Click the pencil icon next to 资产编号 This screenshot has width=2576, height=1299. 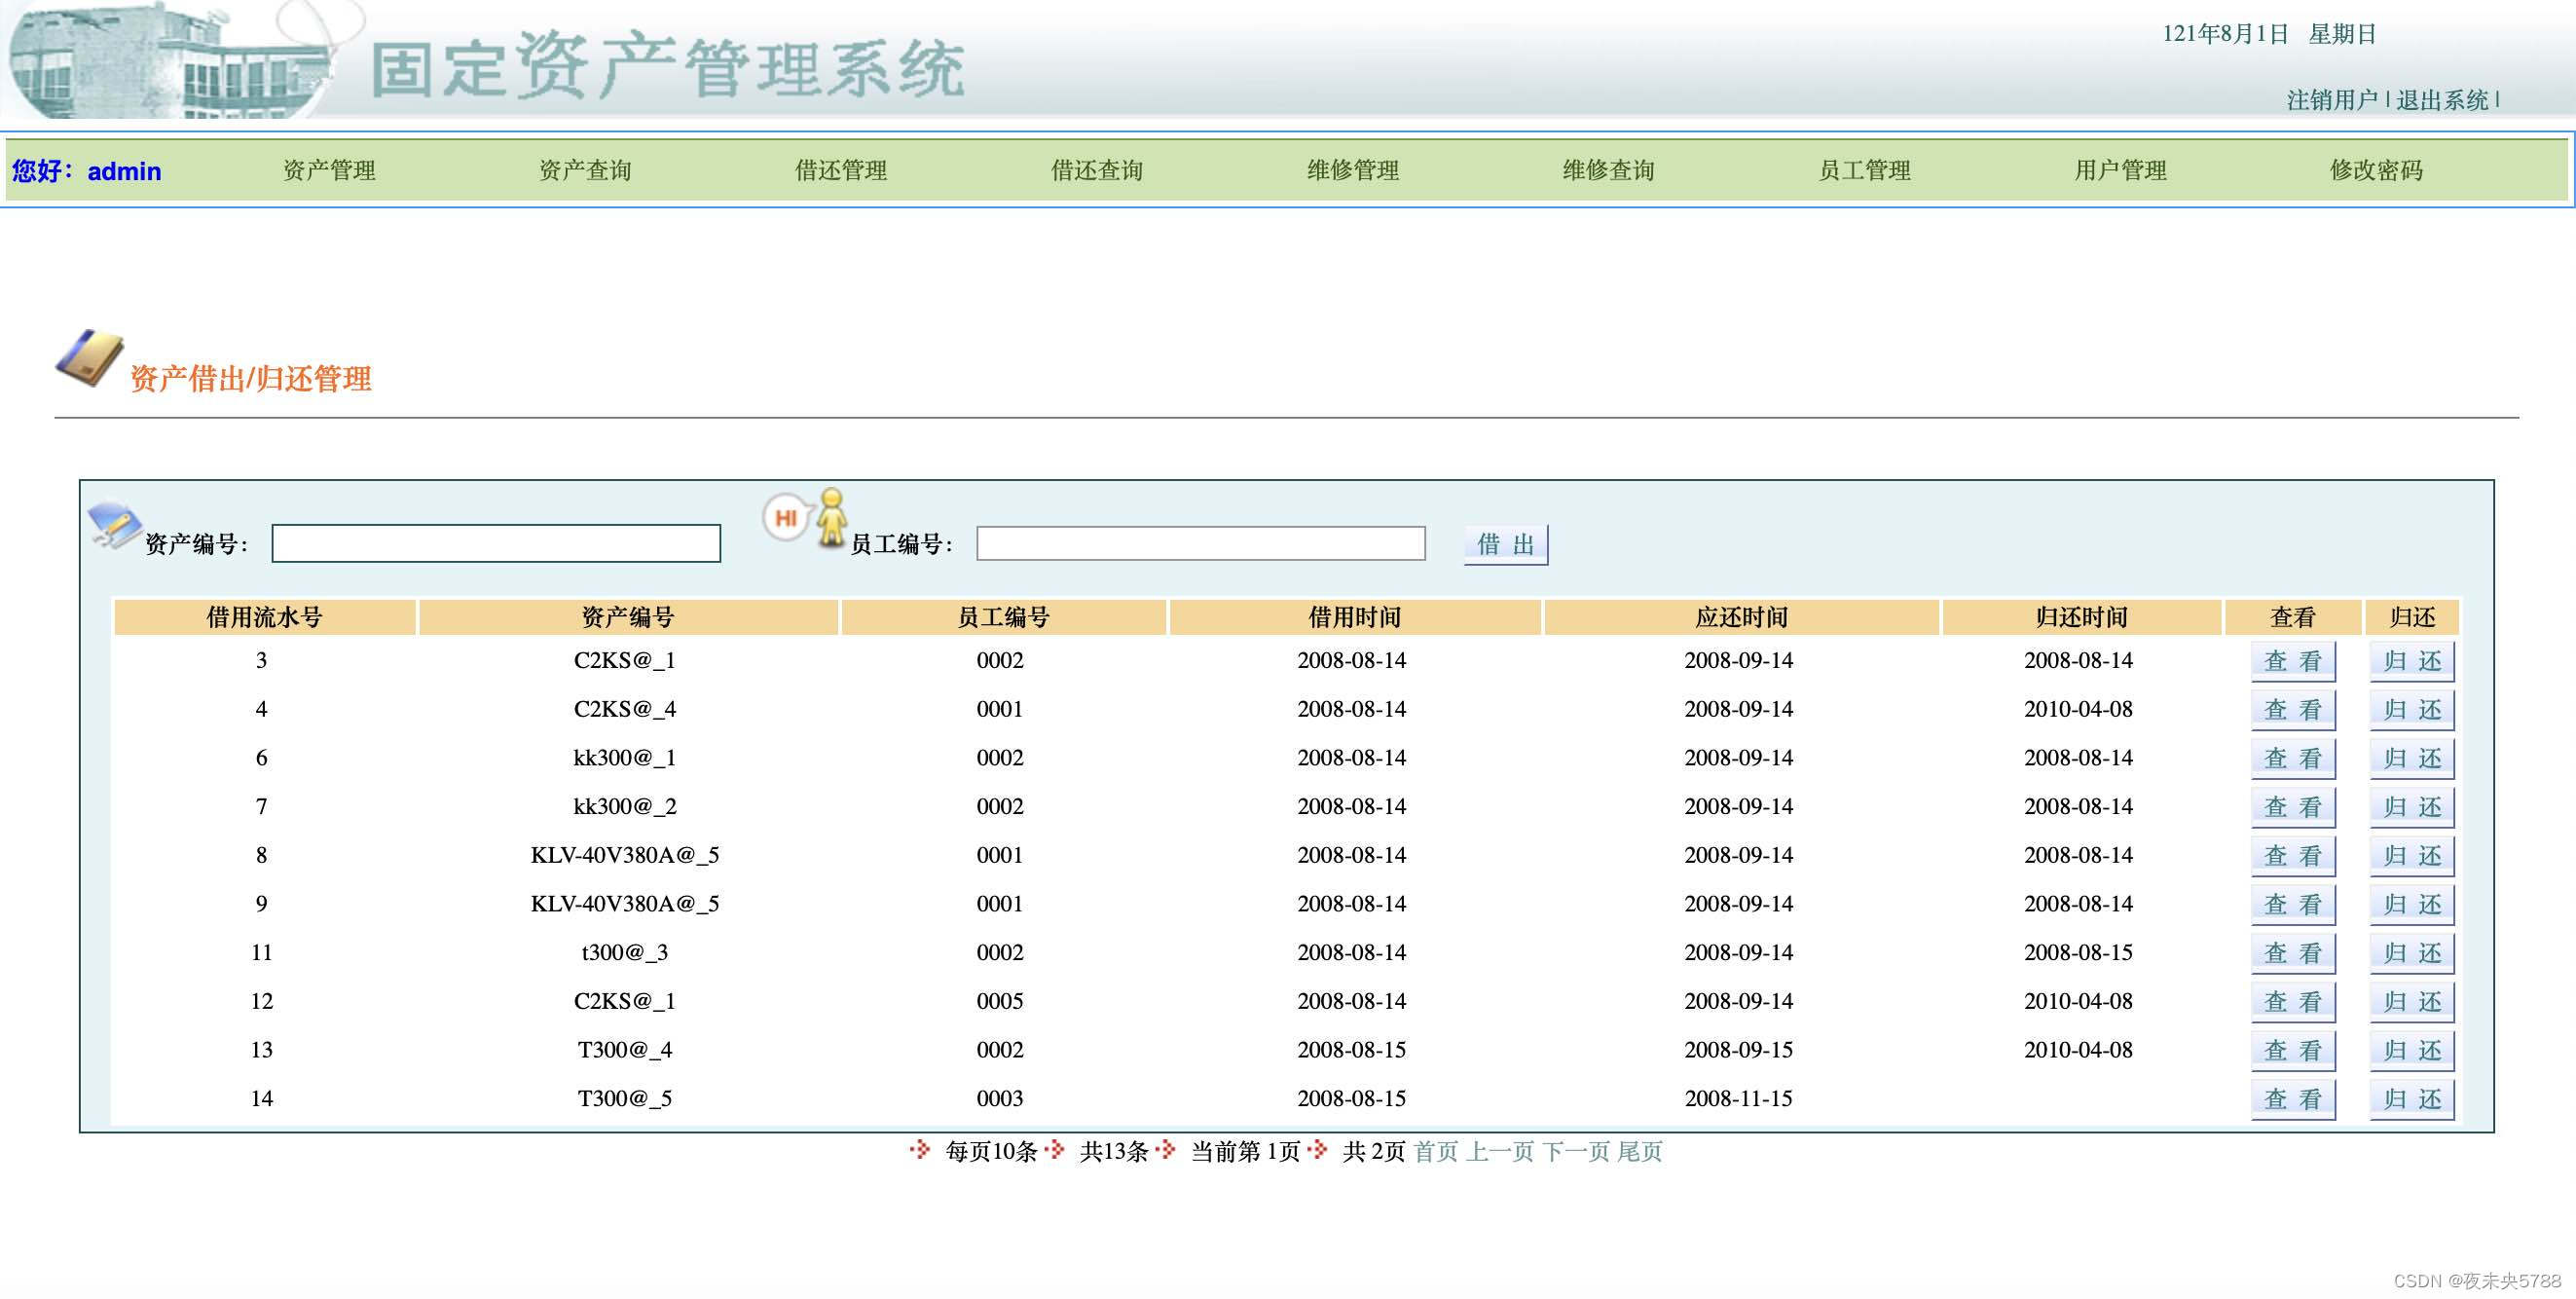[x=114, y=525]
